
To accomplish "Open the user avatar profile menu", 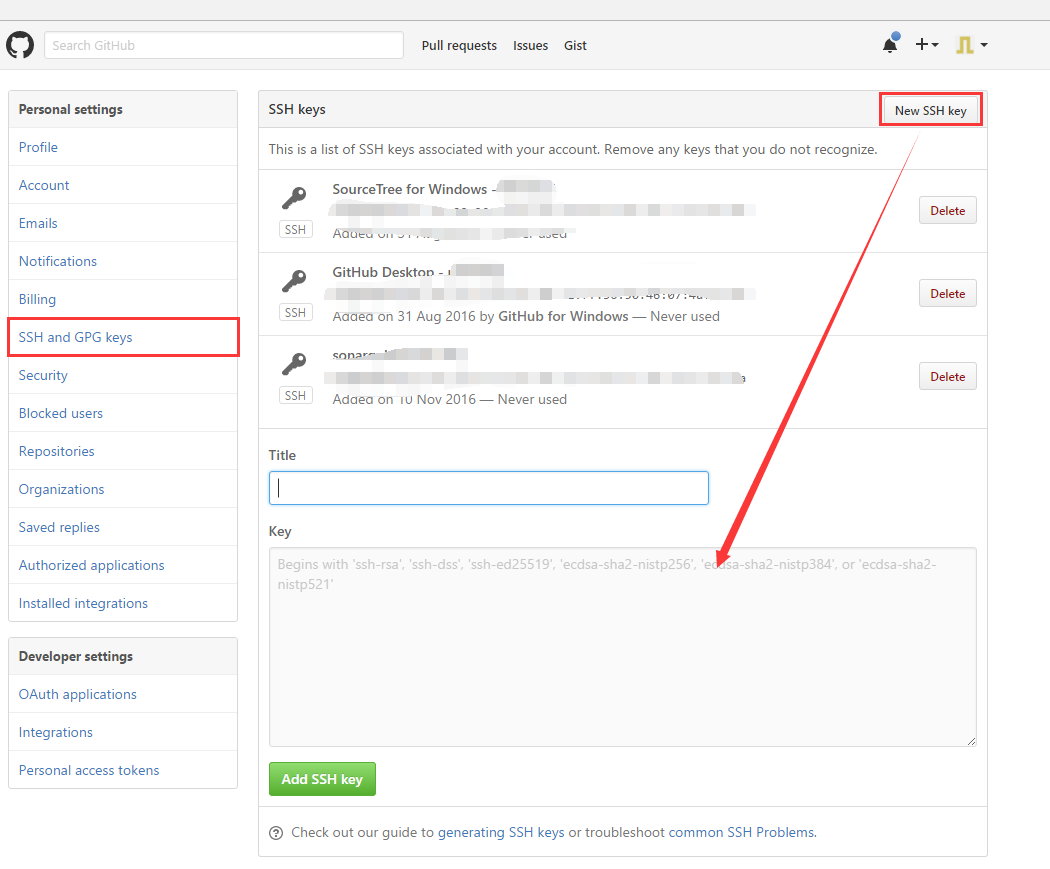I will [972, 45].
